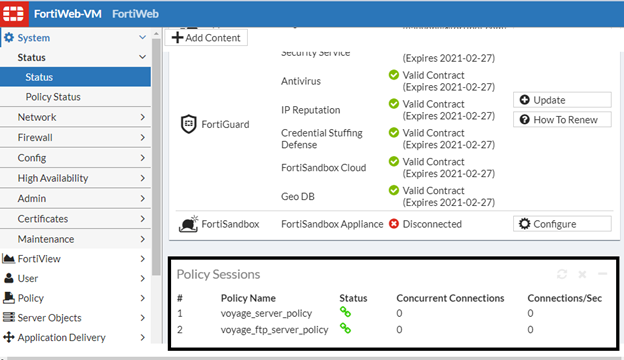Click the Policy icon in sidebar

coord(8,298)
